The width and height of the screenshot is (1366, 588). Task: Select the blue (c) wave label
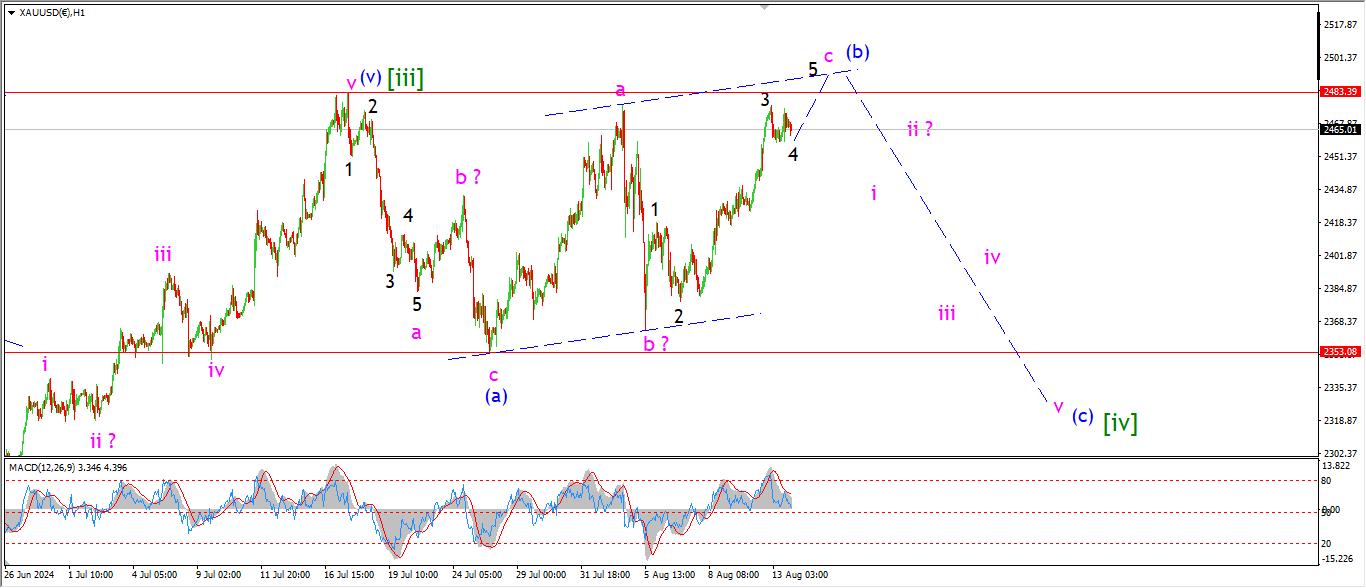[x=1082, y=416]
